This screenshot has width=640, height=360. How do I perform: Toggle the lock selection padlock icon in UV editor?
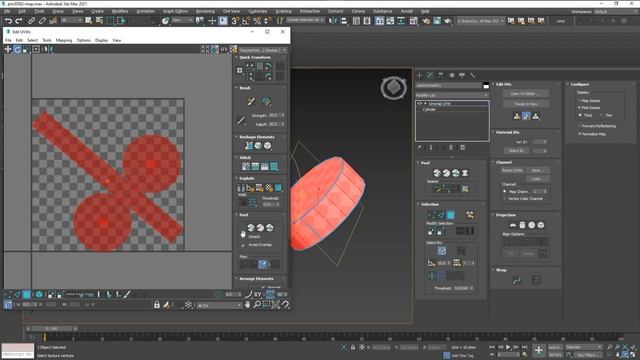(x=157, y=304)
